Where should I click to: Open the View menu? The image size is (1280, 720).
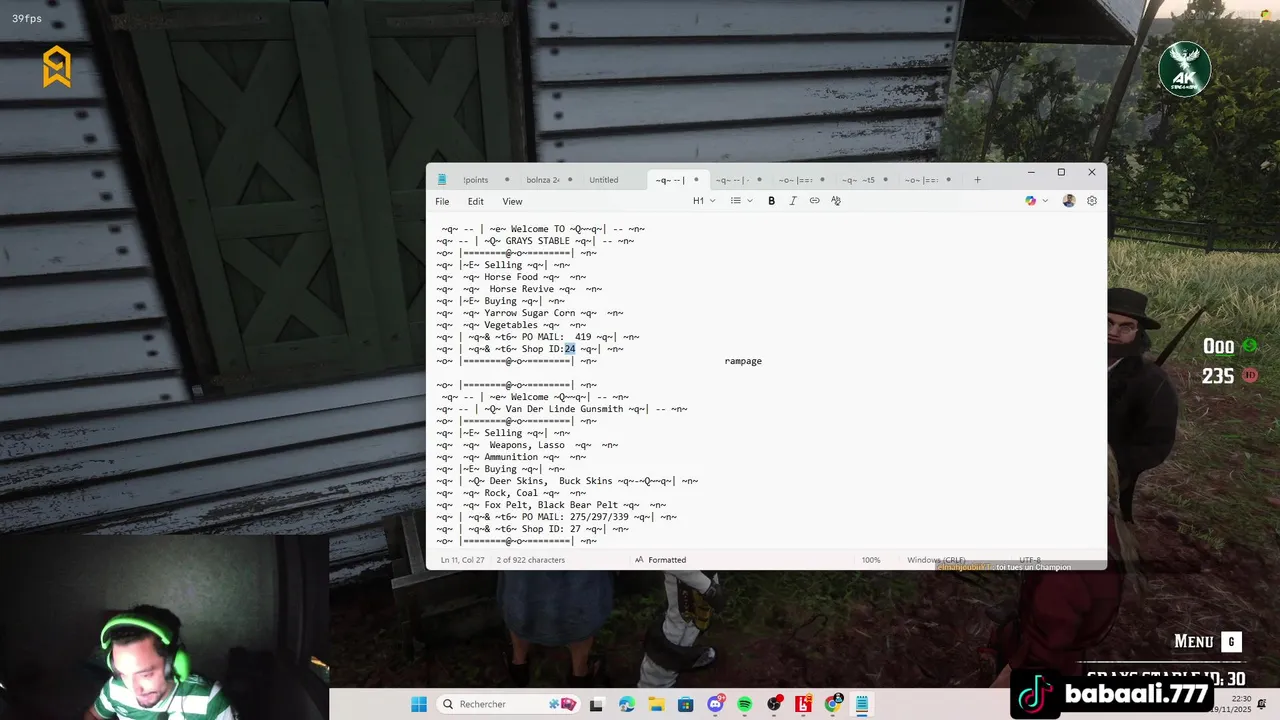pos(512,201)
